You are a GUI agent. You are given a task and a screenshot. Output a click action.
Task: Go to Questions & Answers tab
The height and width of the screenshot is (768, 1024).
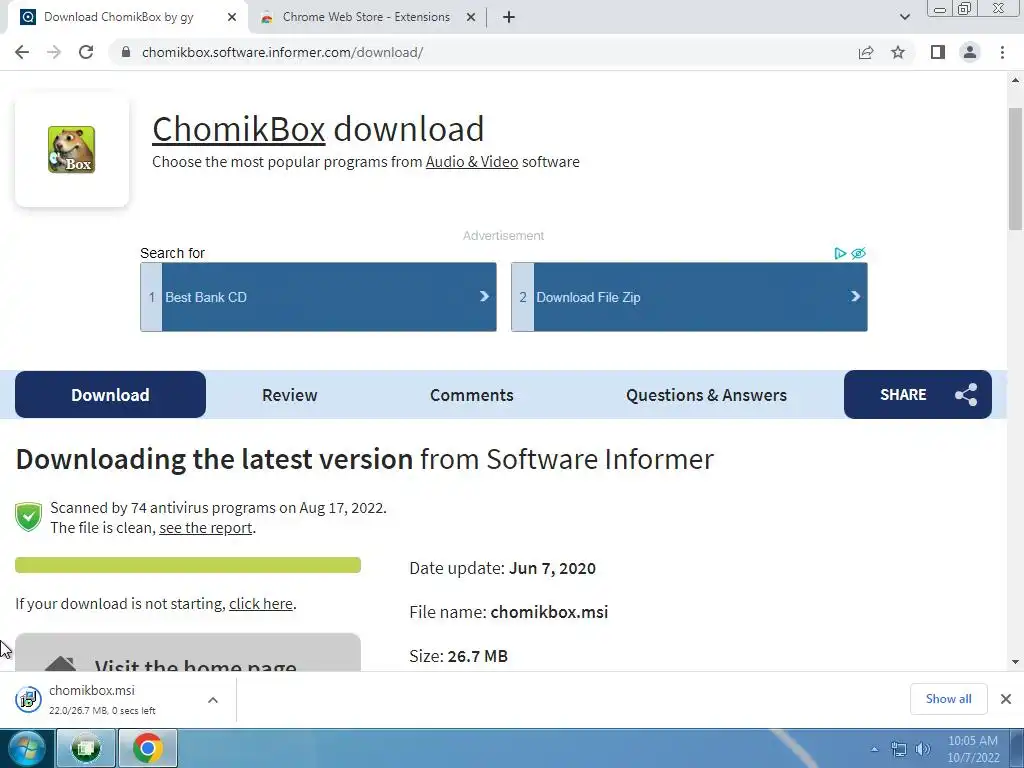click(x=706, y=395)
